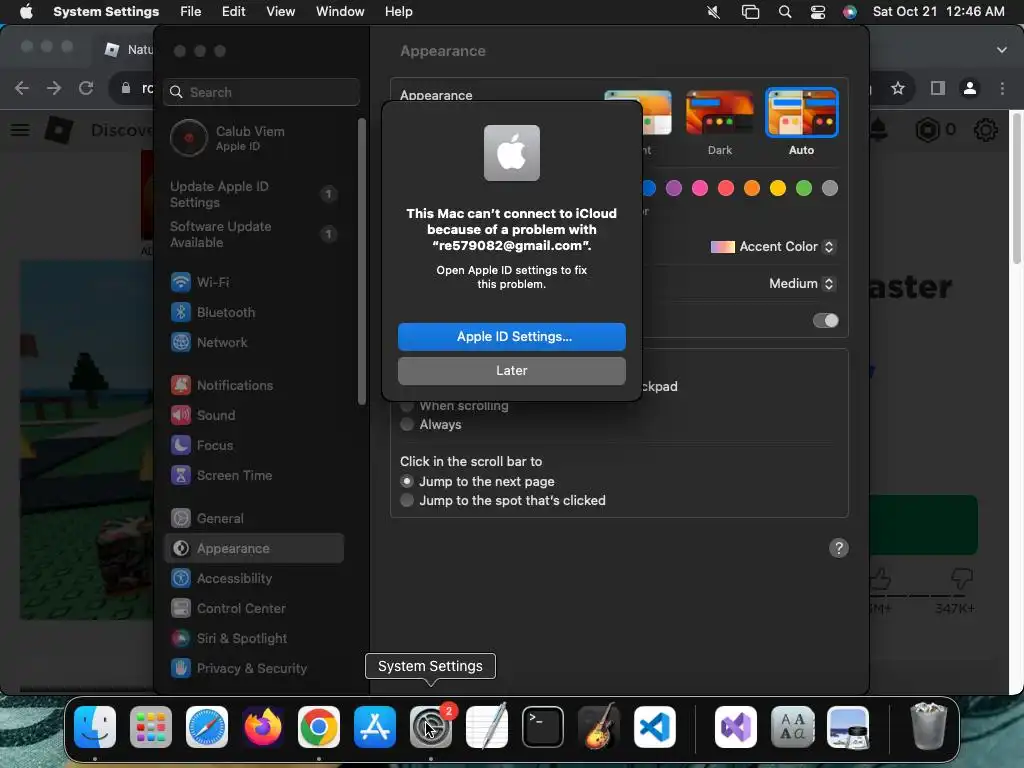Launch Safari from the Dock
The height and width of the screenshot is (768, 1024).
tap(207, 727)
